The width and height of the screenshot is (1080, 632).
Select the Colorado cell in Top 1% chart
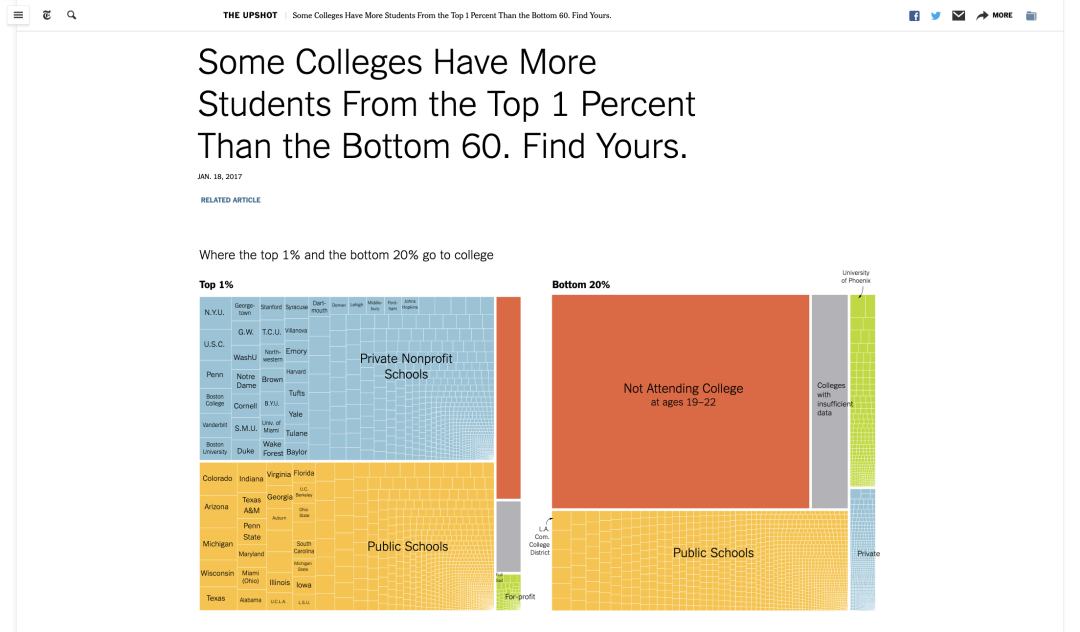point(217,478)
